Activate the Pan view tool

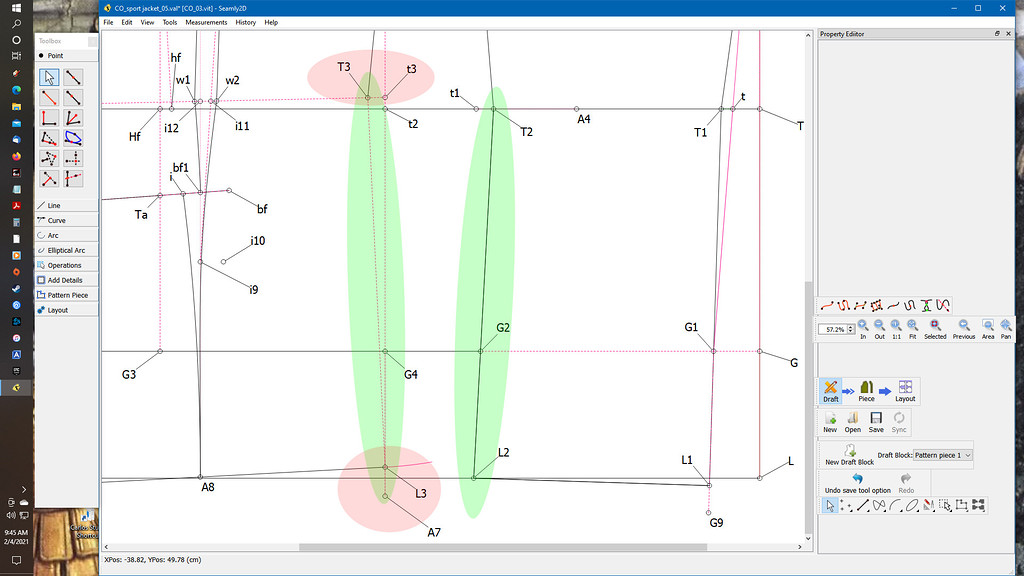(x=1005, y=325)
